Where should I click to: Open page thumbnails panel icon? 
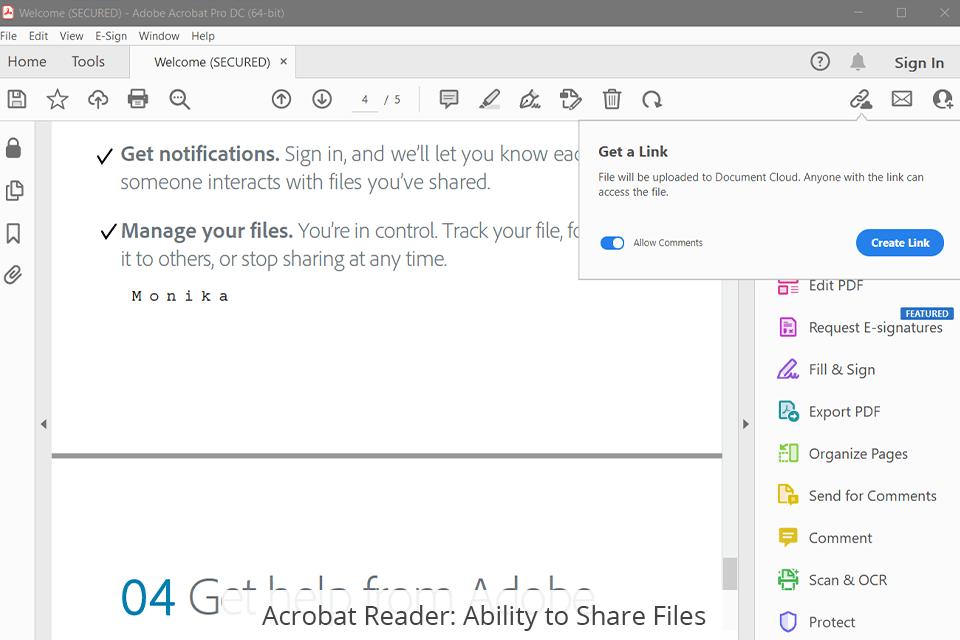click(14, 190)
